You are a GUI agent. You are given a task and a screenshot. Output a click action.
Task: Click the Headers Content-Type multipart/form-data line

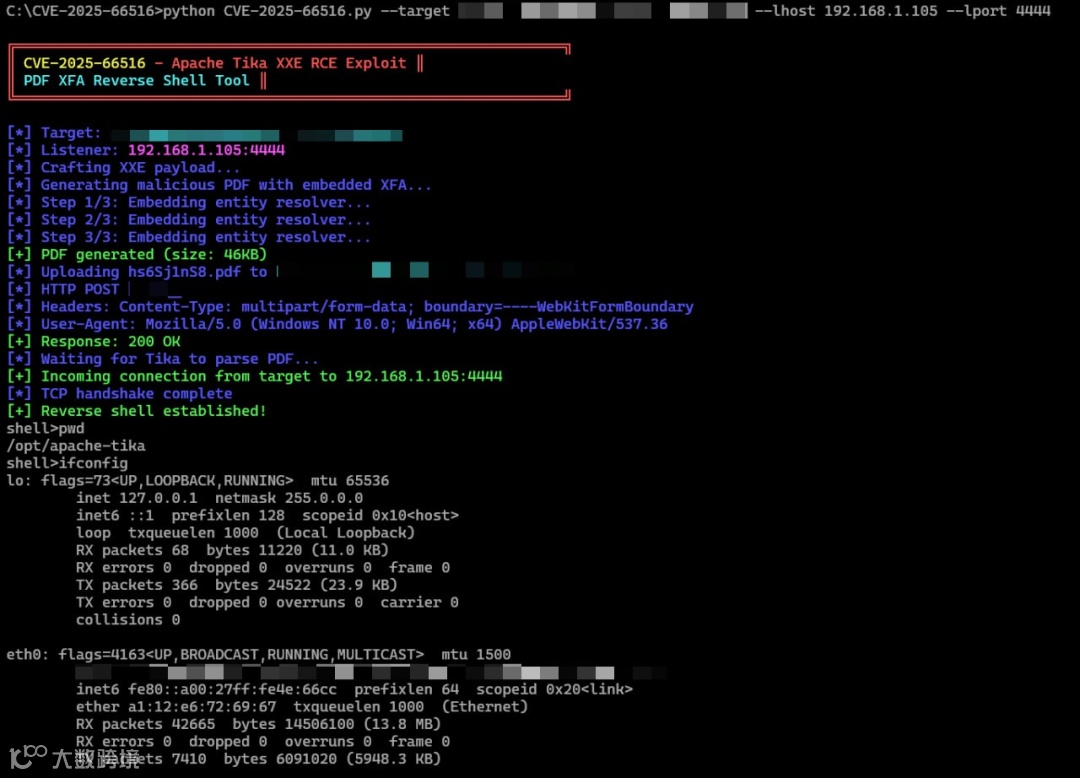(350, 306)
